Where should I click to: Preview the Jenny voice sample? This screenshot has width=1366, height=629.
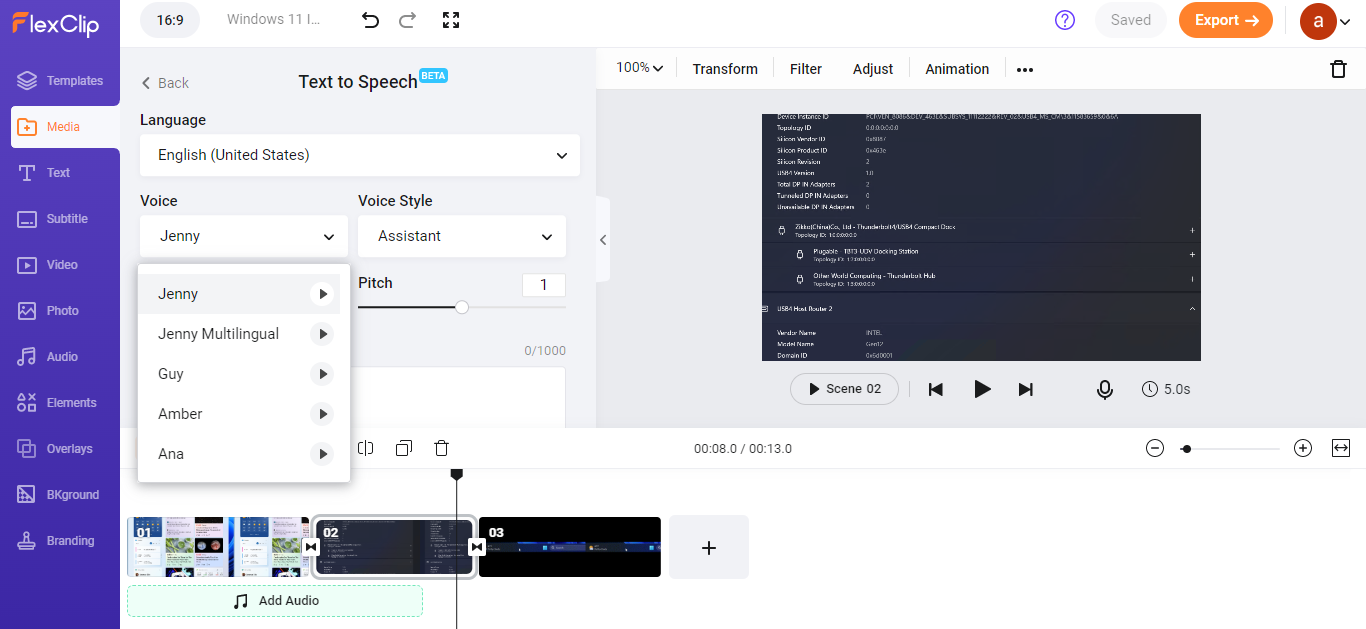321,294
